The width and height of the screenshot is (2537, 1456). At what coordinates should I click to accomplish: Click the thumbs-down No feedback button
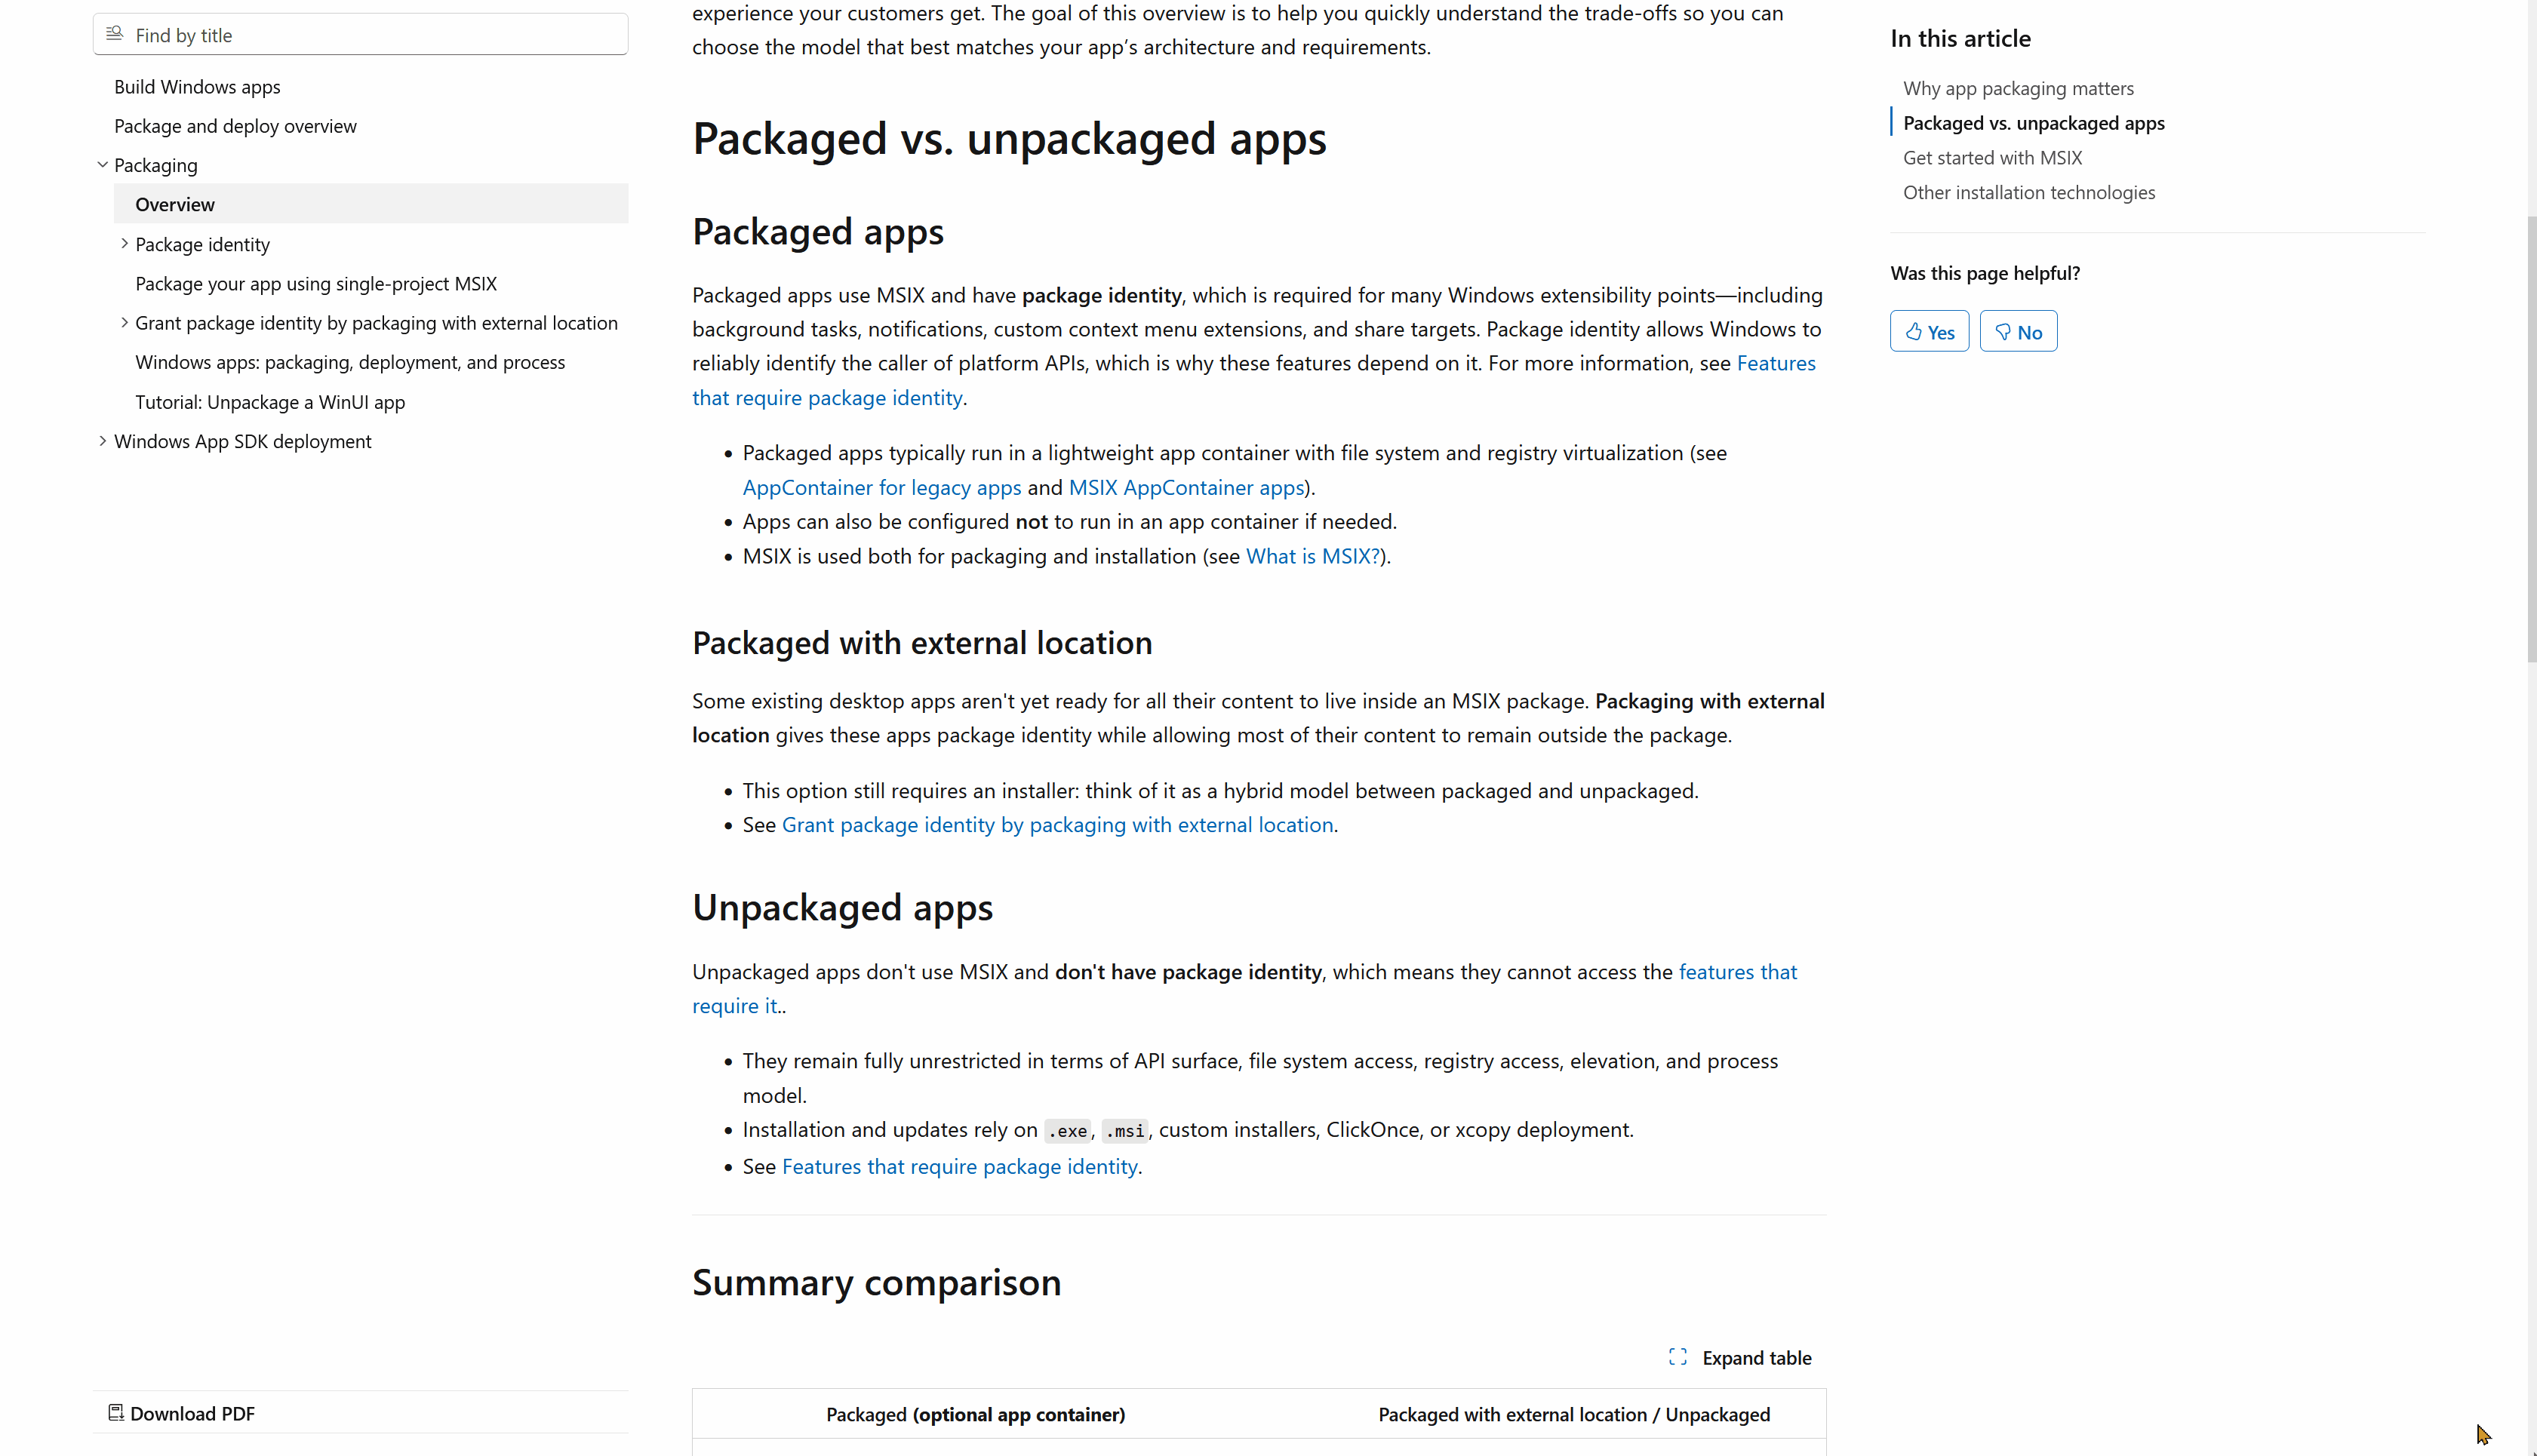tap(2018, 332)
